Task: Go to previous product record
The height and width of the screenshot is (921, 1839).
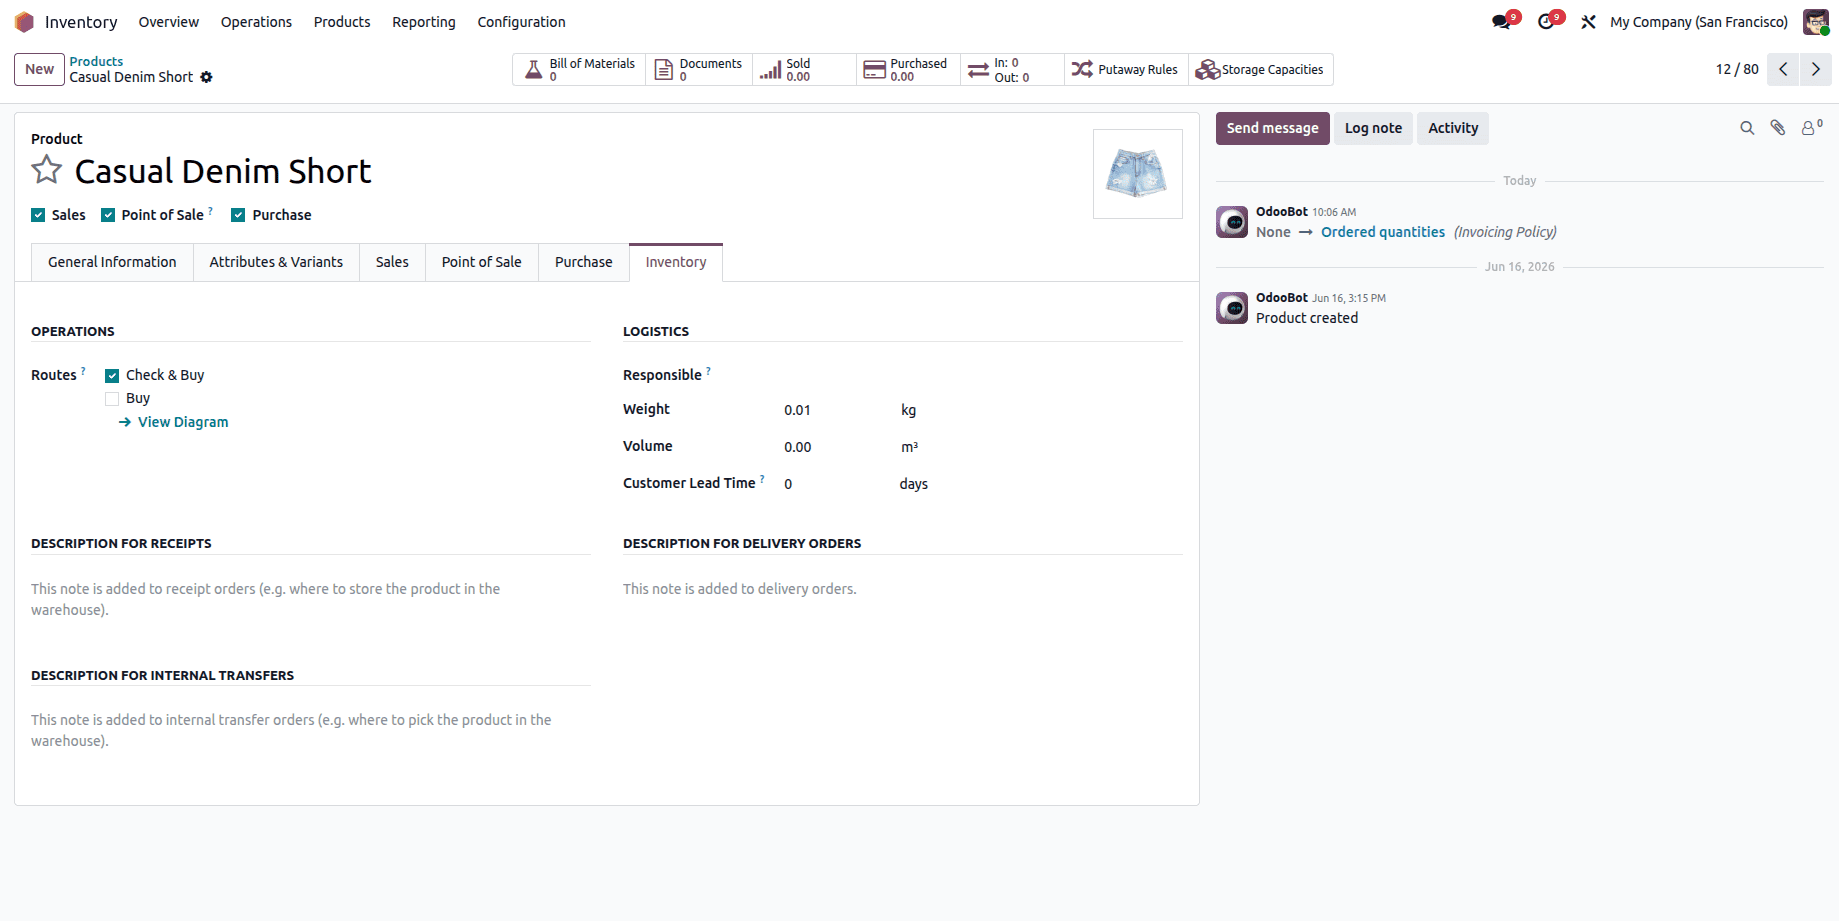Action: point(1783,69)
